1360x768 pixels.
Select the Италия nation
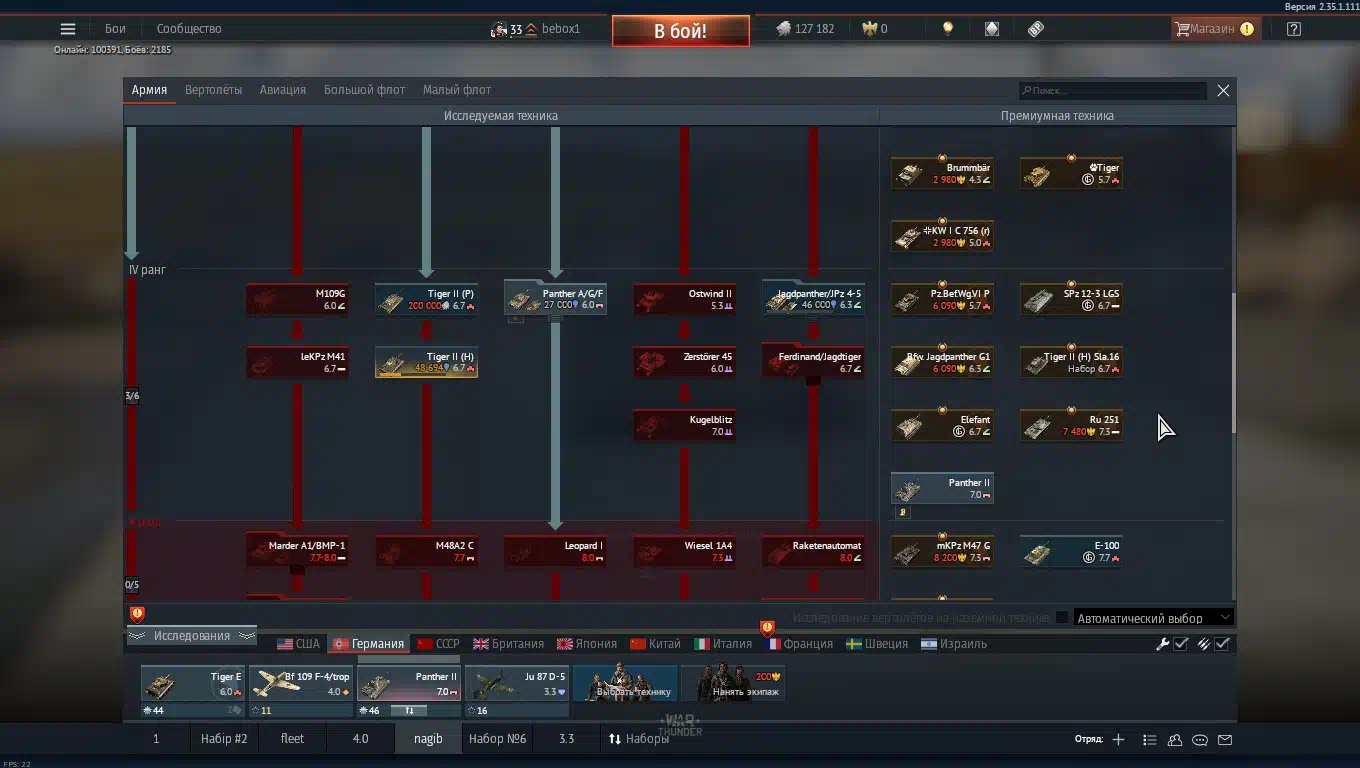click(x=723, y=644)
